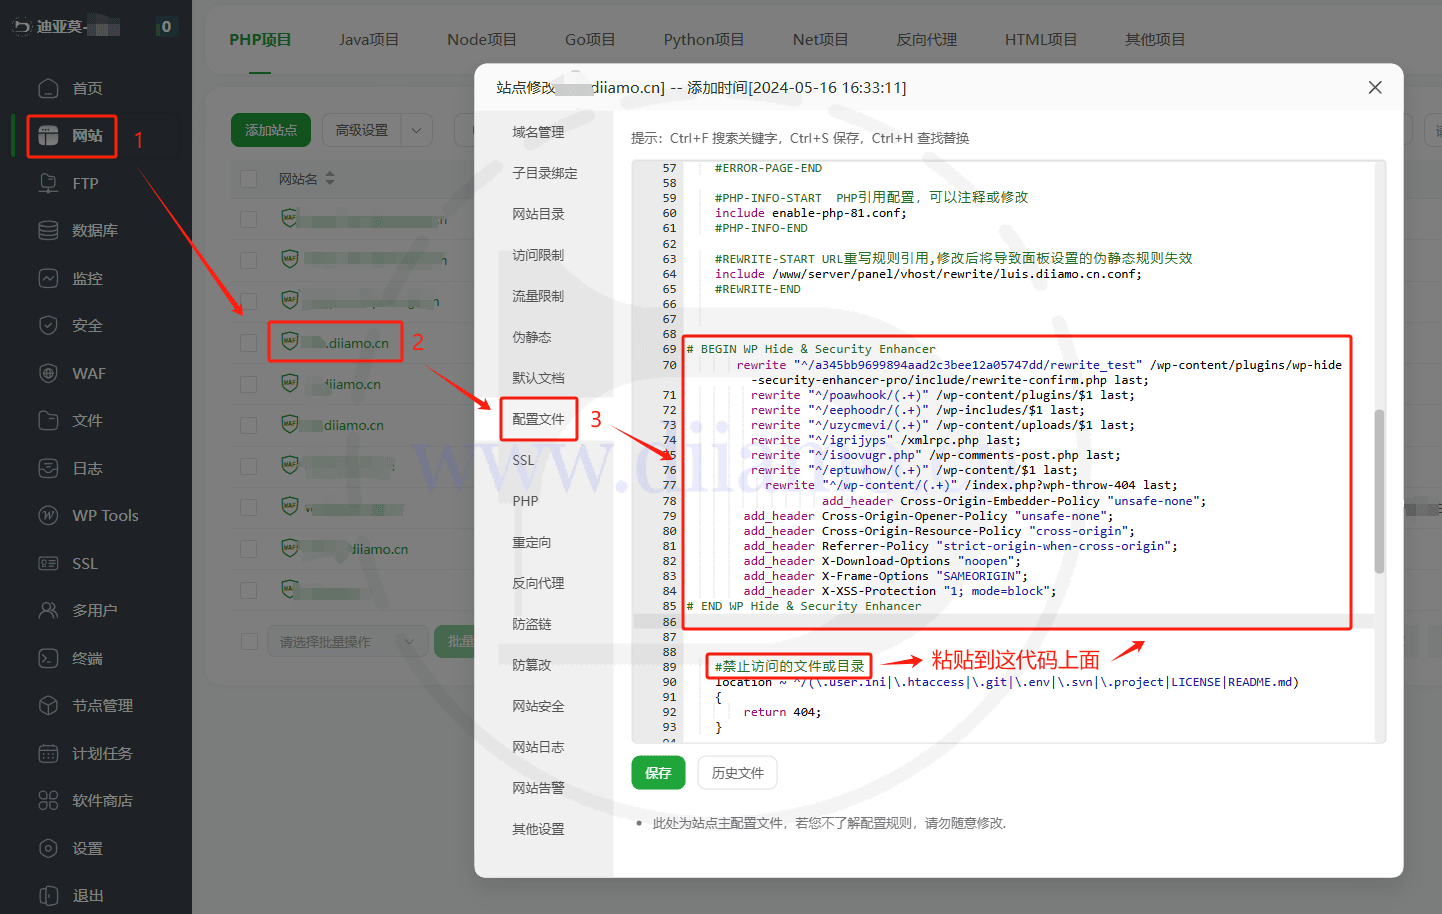Check the bottom batch-operation checkbox
The width and height of the screenshot is (1442, 914).
coord(249,641)
